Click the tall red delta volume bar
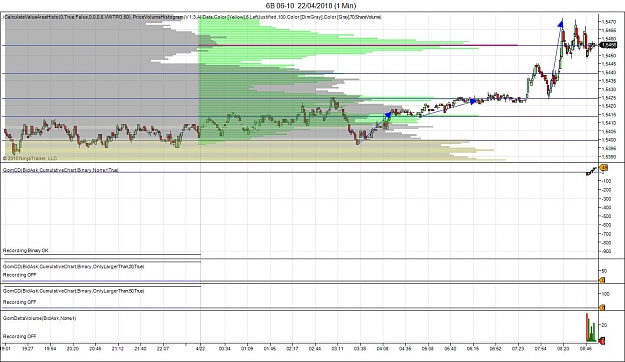This screenshot has width=625, height=362. 587,328
